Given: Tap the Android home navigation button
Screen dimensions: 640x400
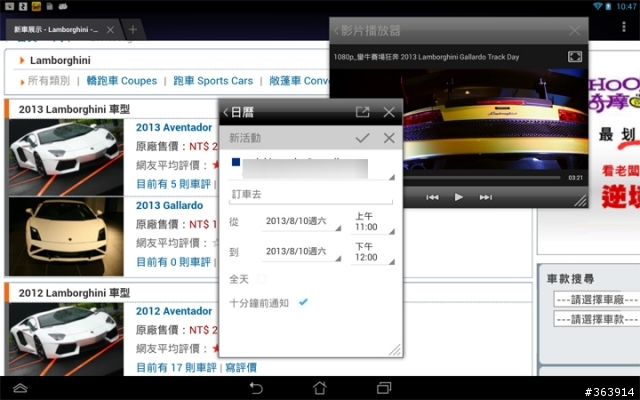Looking at the screenshot, I should [320, 388].
